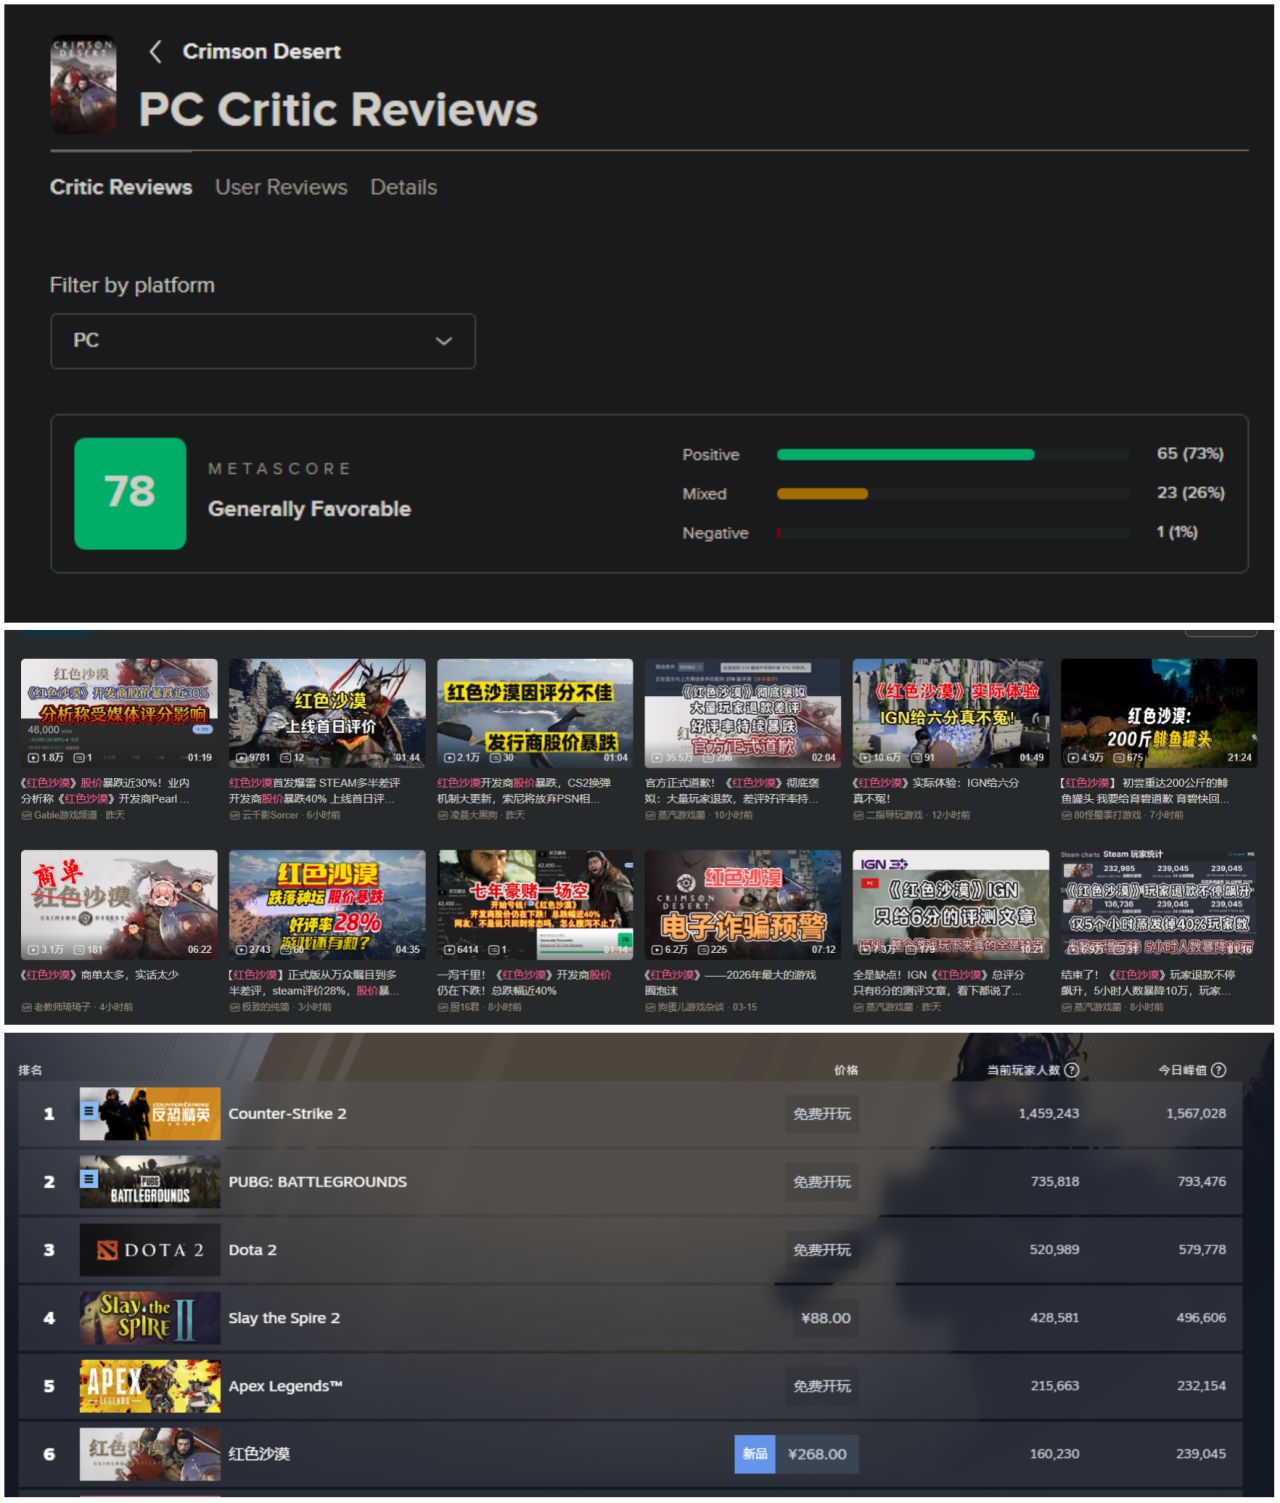Open the PUBG: BATTLEGROUNDS capsule image
The width and height of the screenshot is (1280, 1503).
point(150,1182)
